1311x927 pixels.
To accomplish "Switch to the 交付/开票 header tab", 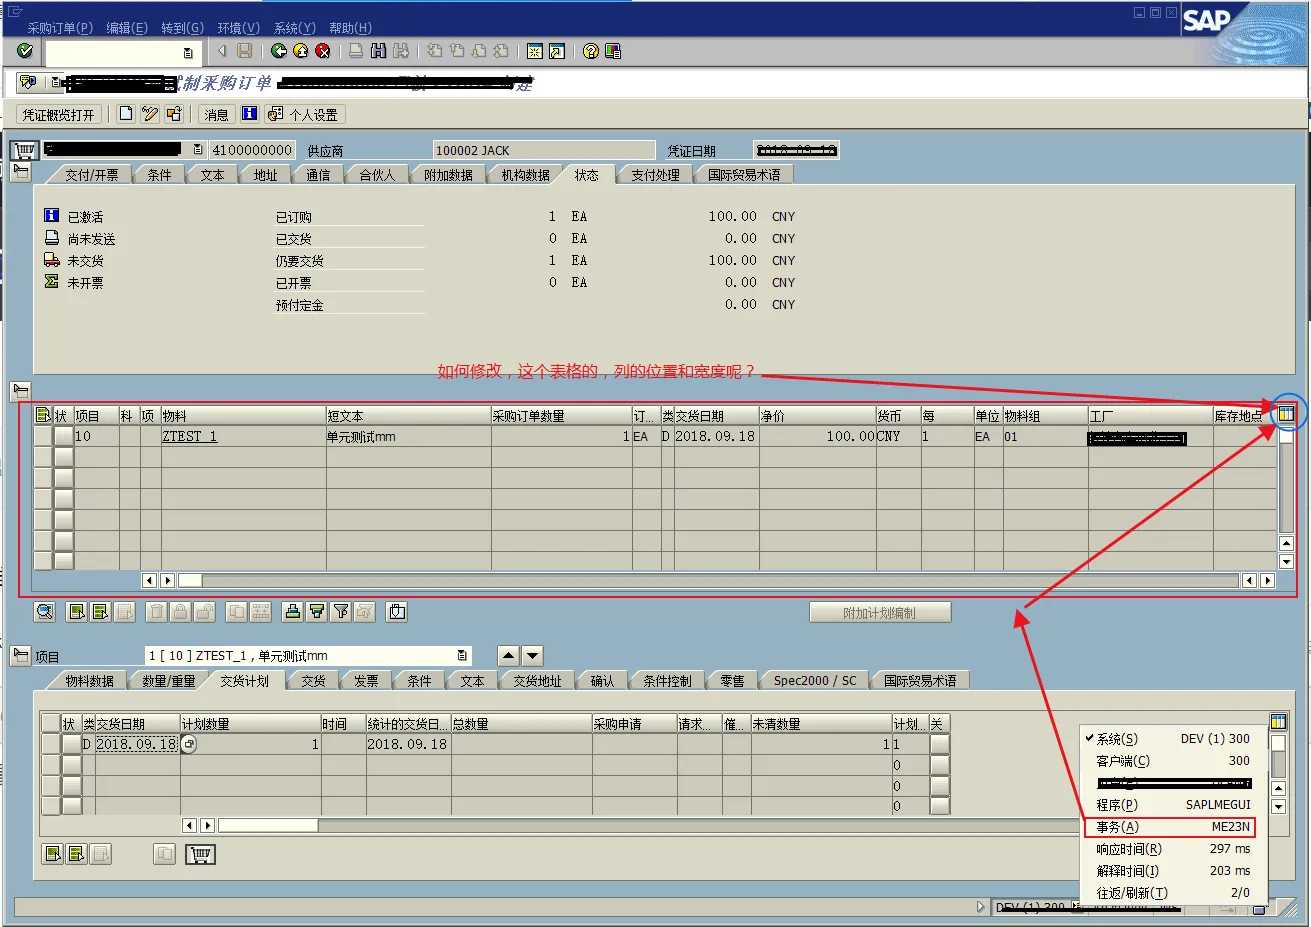I will tap(91, 175).
